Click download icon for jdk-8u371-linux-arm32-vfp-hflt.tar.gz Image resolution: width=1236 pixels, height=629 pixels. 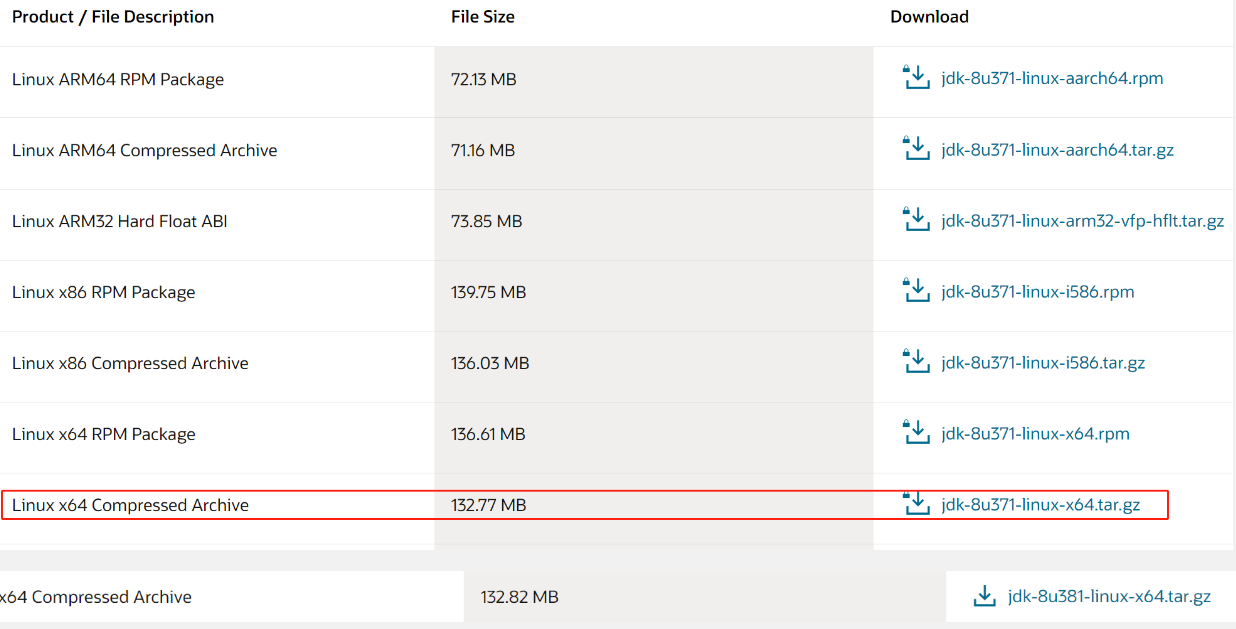[x=916, y=219]
